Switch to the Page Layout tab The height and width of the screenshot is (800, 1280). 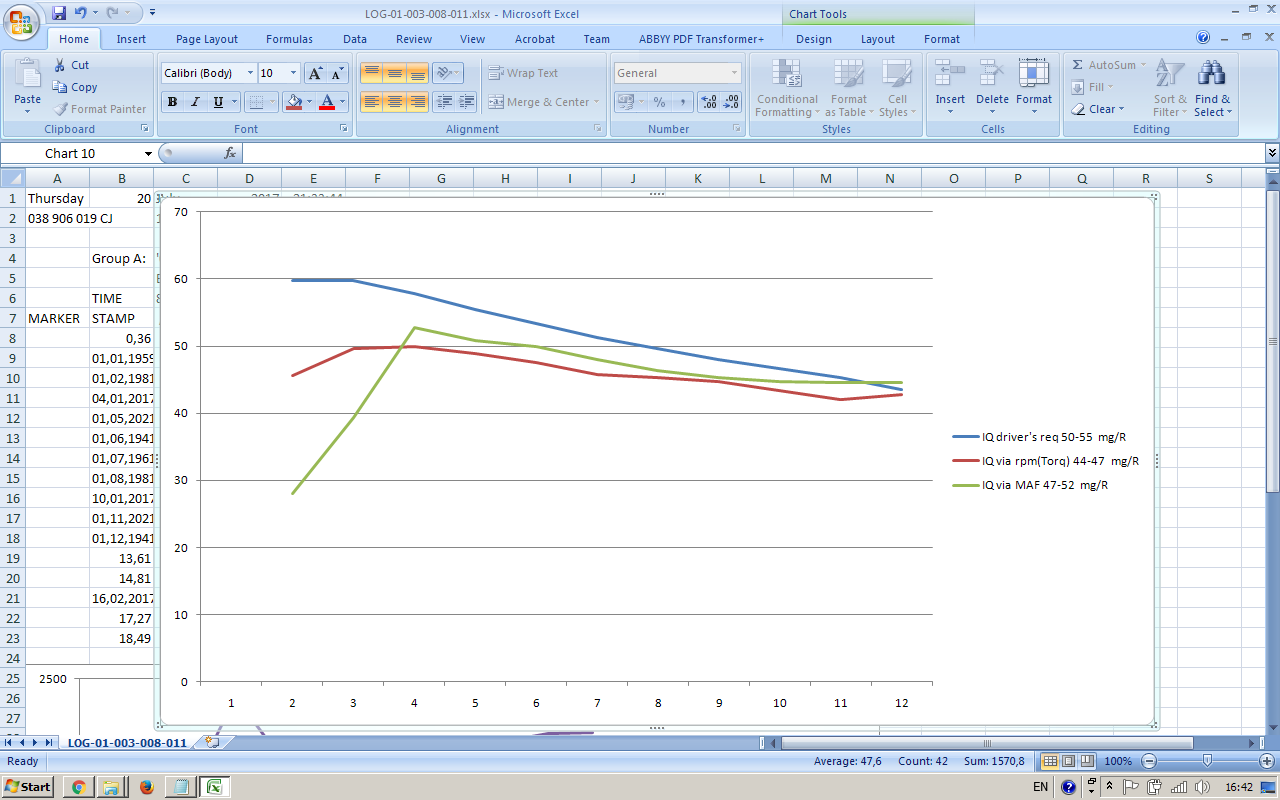(207, 39)
